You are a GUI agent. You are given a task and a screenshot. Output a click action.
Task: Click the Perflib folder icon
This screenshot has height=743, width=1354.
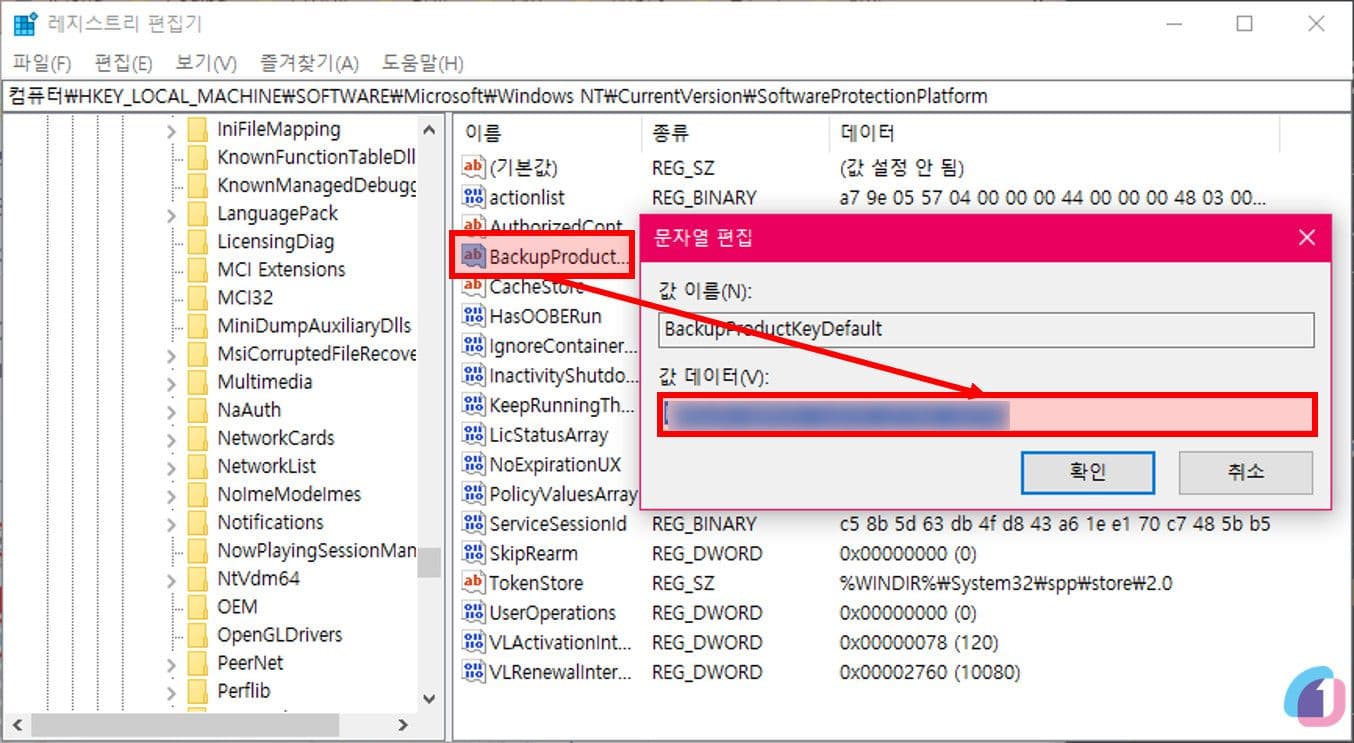198,690
